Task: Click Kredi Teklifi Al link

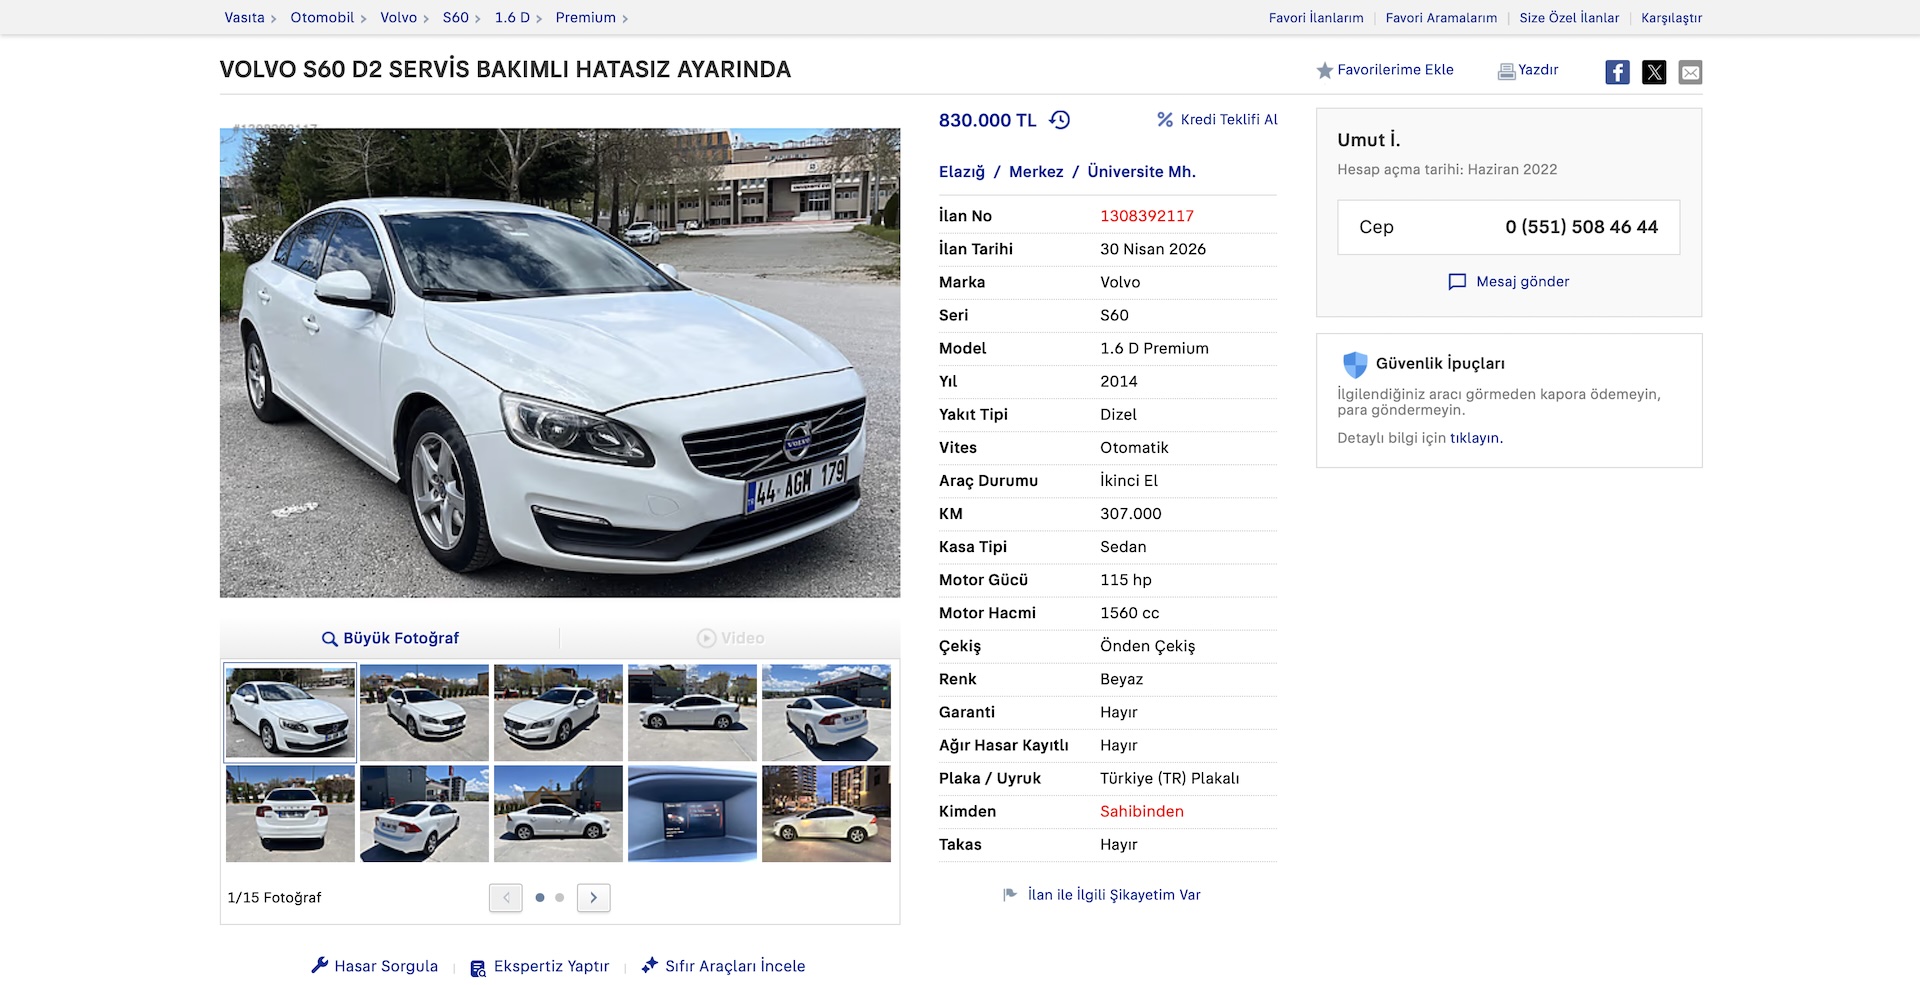Action: tap(1229, 120)
